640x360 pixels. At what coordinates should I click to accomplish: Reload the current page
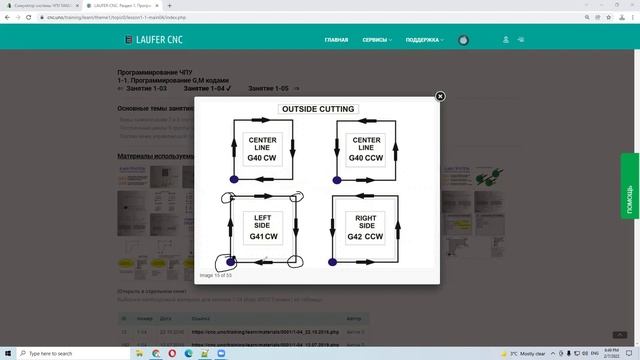click(x=29, y=18)
